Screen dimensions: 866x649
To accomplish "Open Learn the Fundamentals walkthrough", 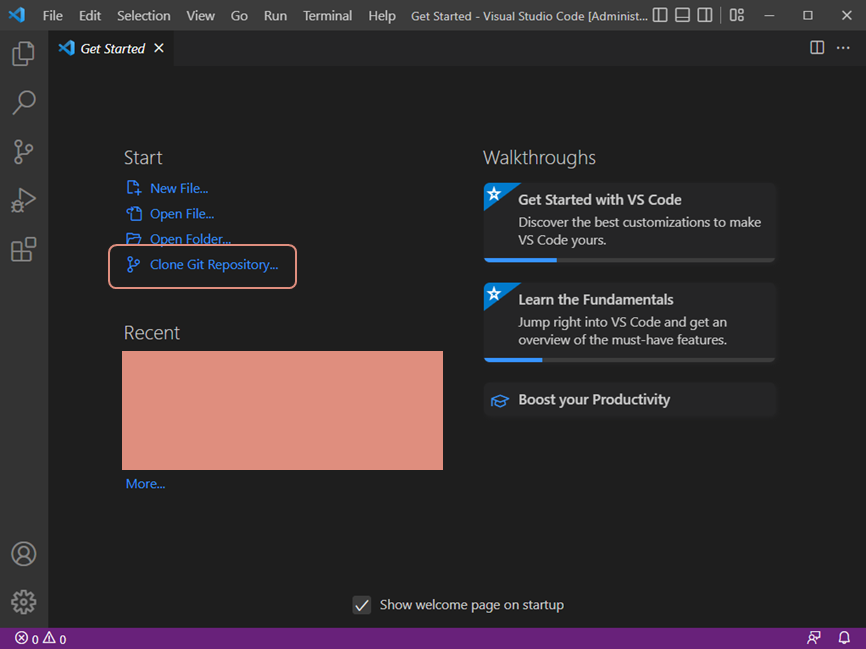I will pos(630,322).
